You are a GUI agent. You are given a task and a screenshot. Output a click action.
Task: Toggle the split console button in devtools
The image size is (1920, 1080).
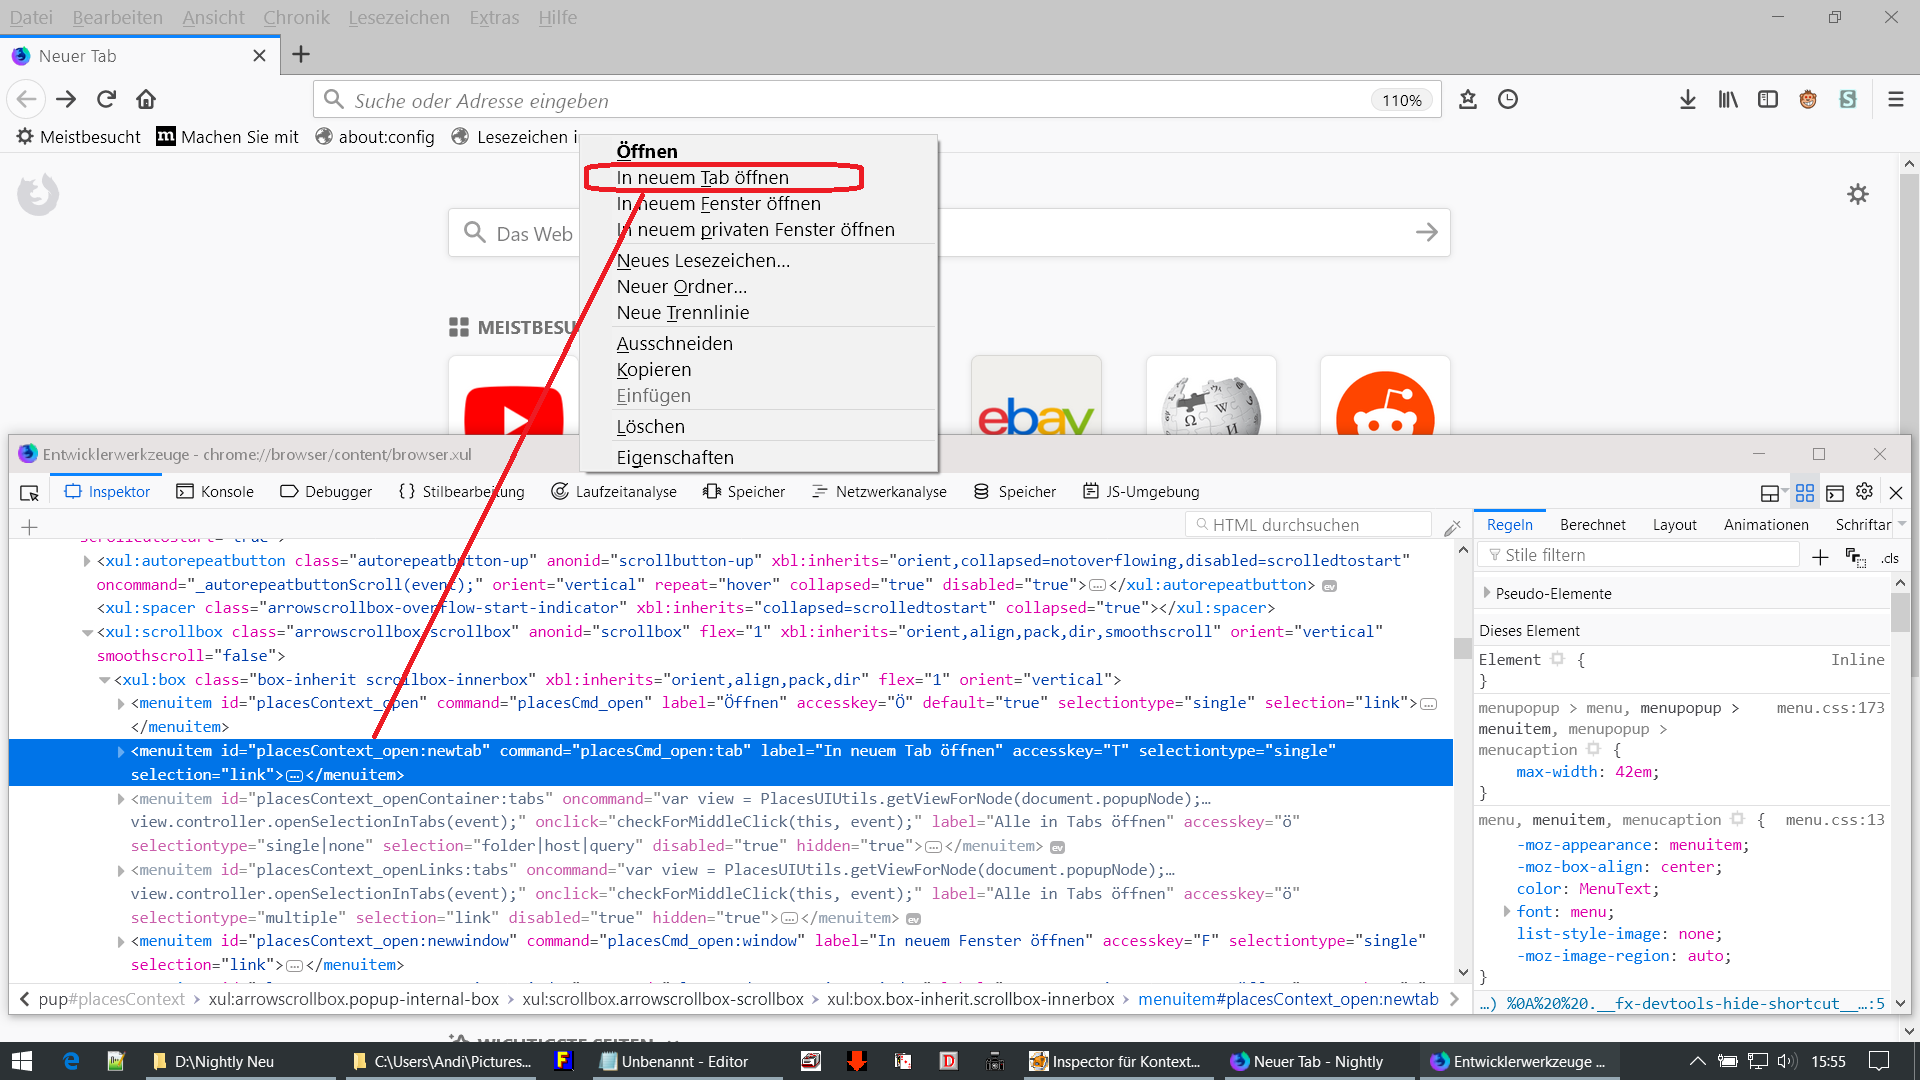click(x=1834, y=492)
